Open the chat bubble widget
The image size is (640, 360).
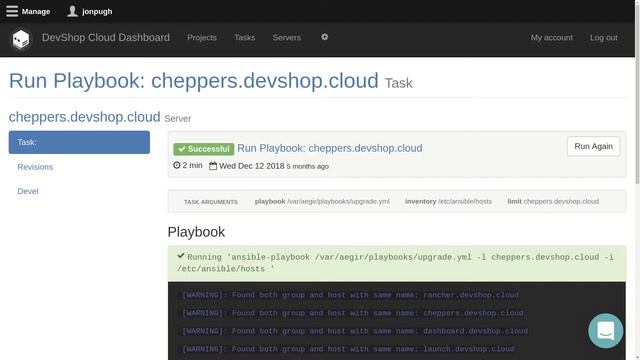[605, 331]
